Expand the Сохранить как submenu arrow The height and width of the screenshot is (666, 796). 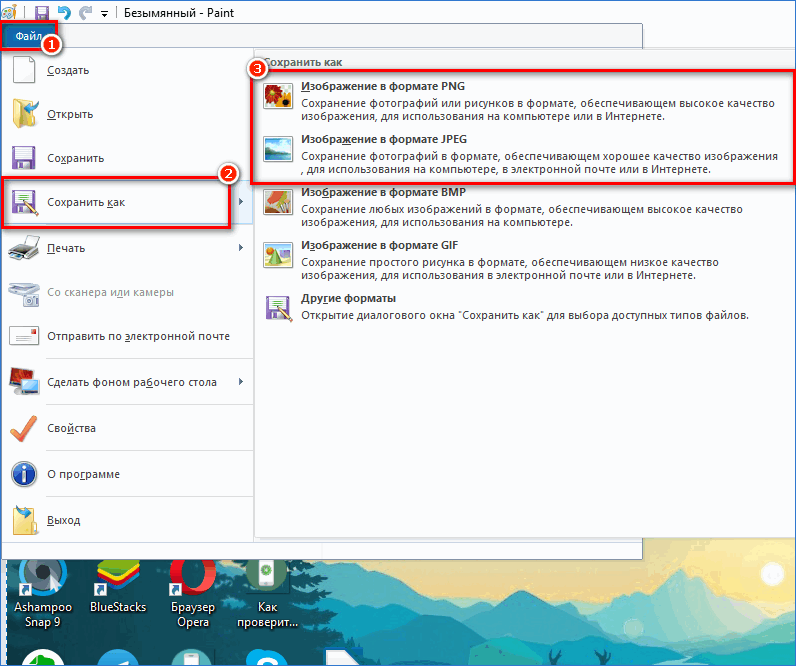click(241, 202)
